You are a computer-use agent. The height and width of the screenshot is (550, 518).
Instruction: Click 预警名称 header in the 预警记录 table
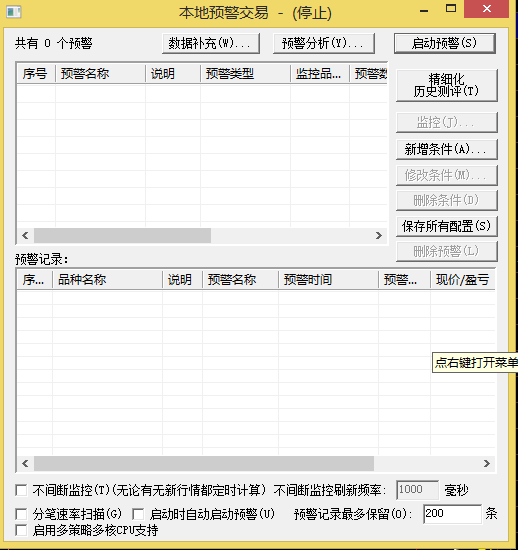tap(241, 280)
